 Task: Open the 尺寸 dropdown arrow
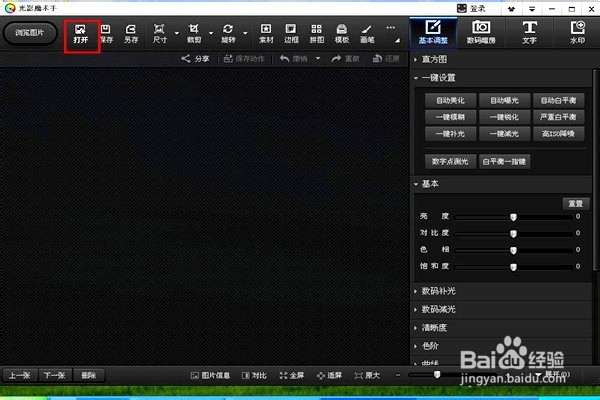177,33
